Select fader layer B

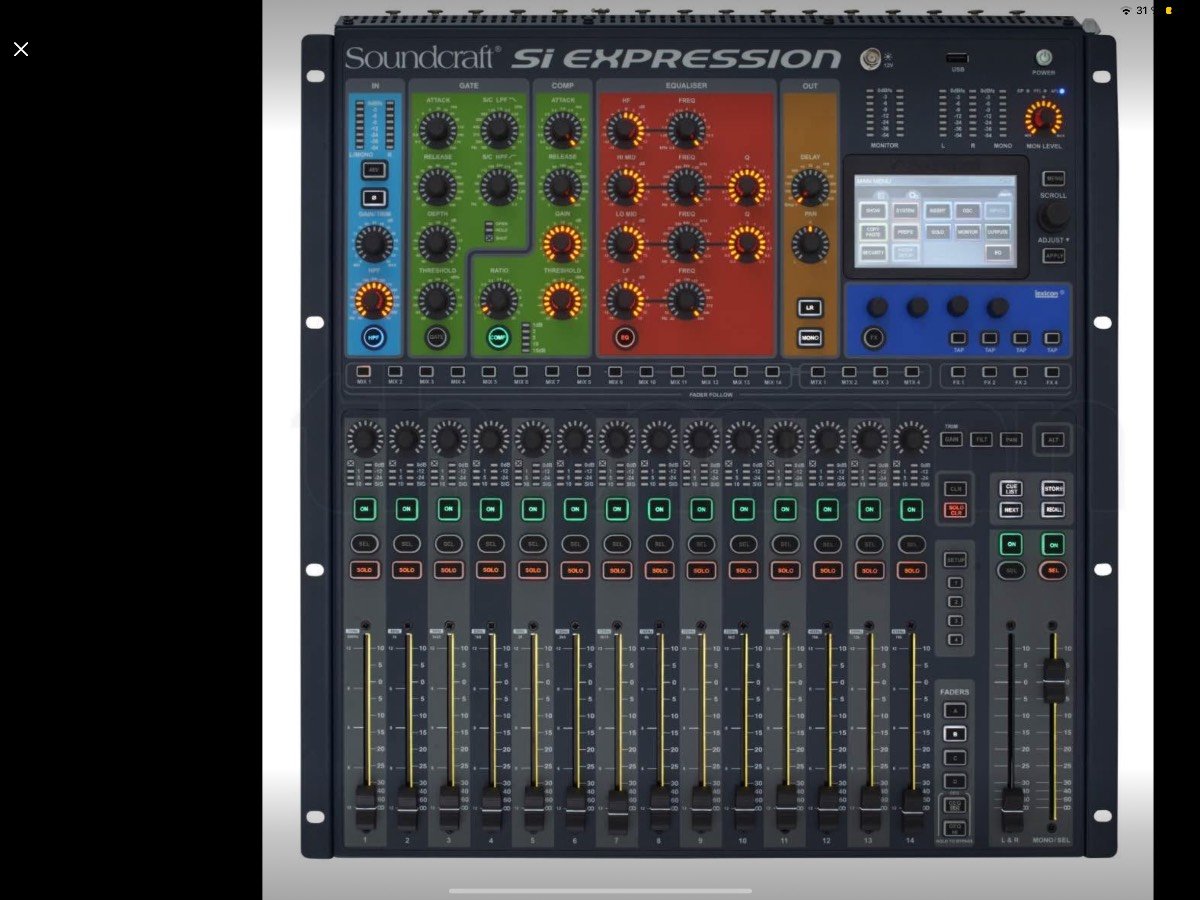(955, 733)
